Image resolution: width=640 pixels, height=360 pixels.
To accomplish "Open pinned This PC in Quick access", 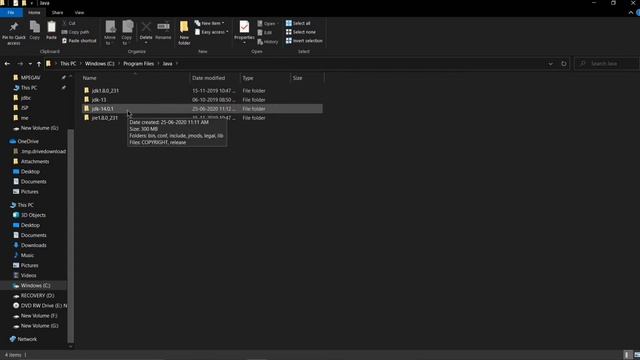I will coord(29,88).
